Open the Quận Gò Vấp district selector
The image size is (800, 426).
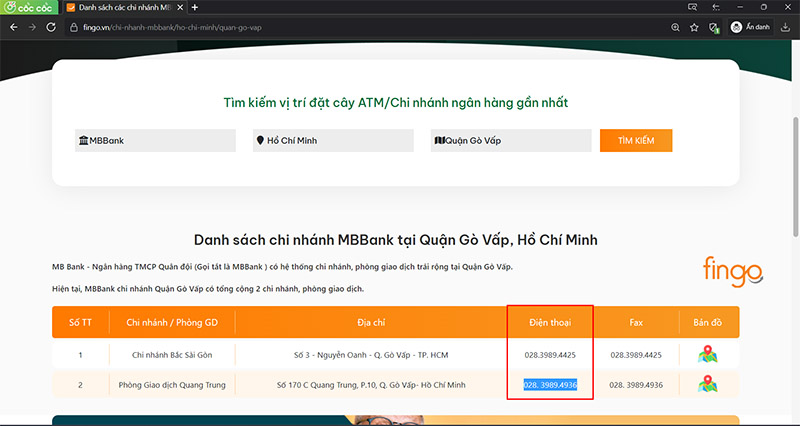[511, 140]
